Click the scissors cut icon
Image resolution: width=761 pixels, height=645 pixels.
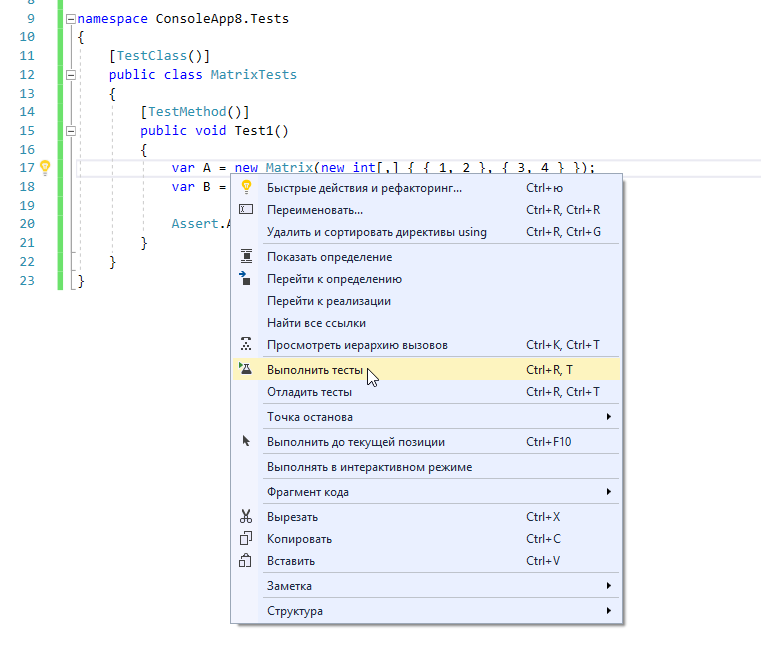point(246,516)
